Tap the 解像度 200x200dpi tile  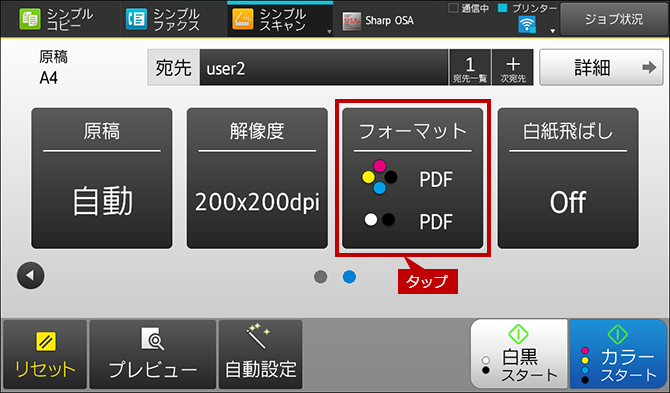[257, 178]
